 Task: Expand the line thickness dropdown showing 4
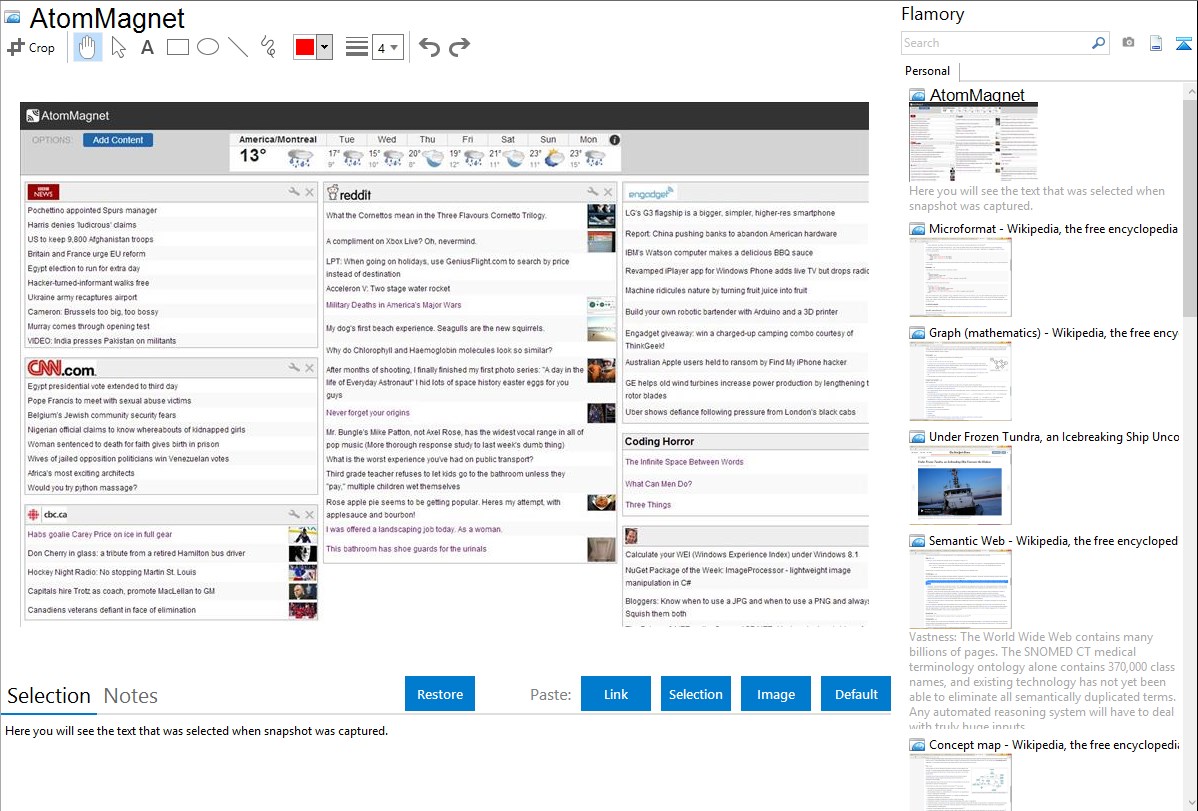coord(394,47)
